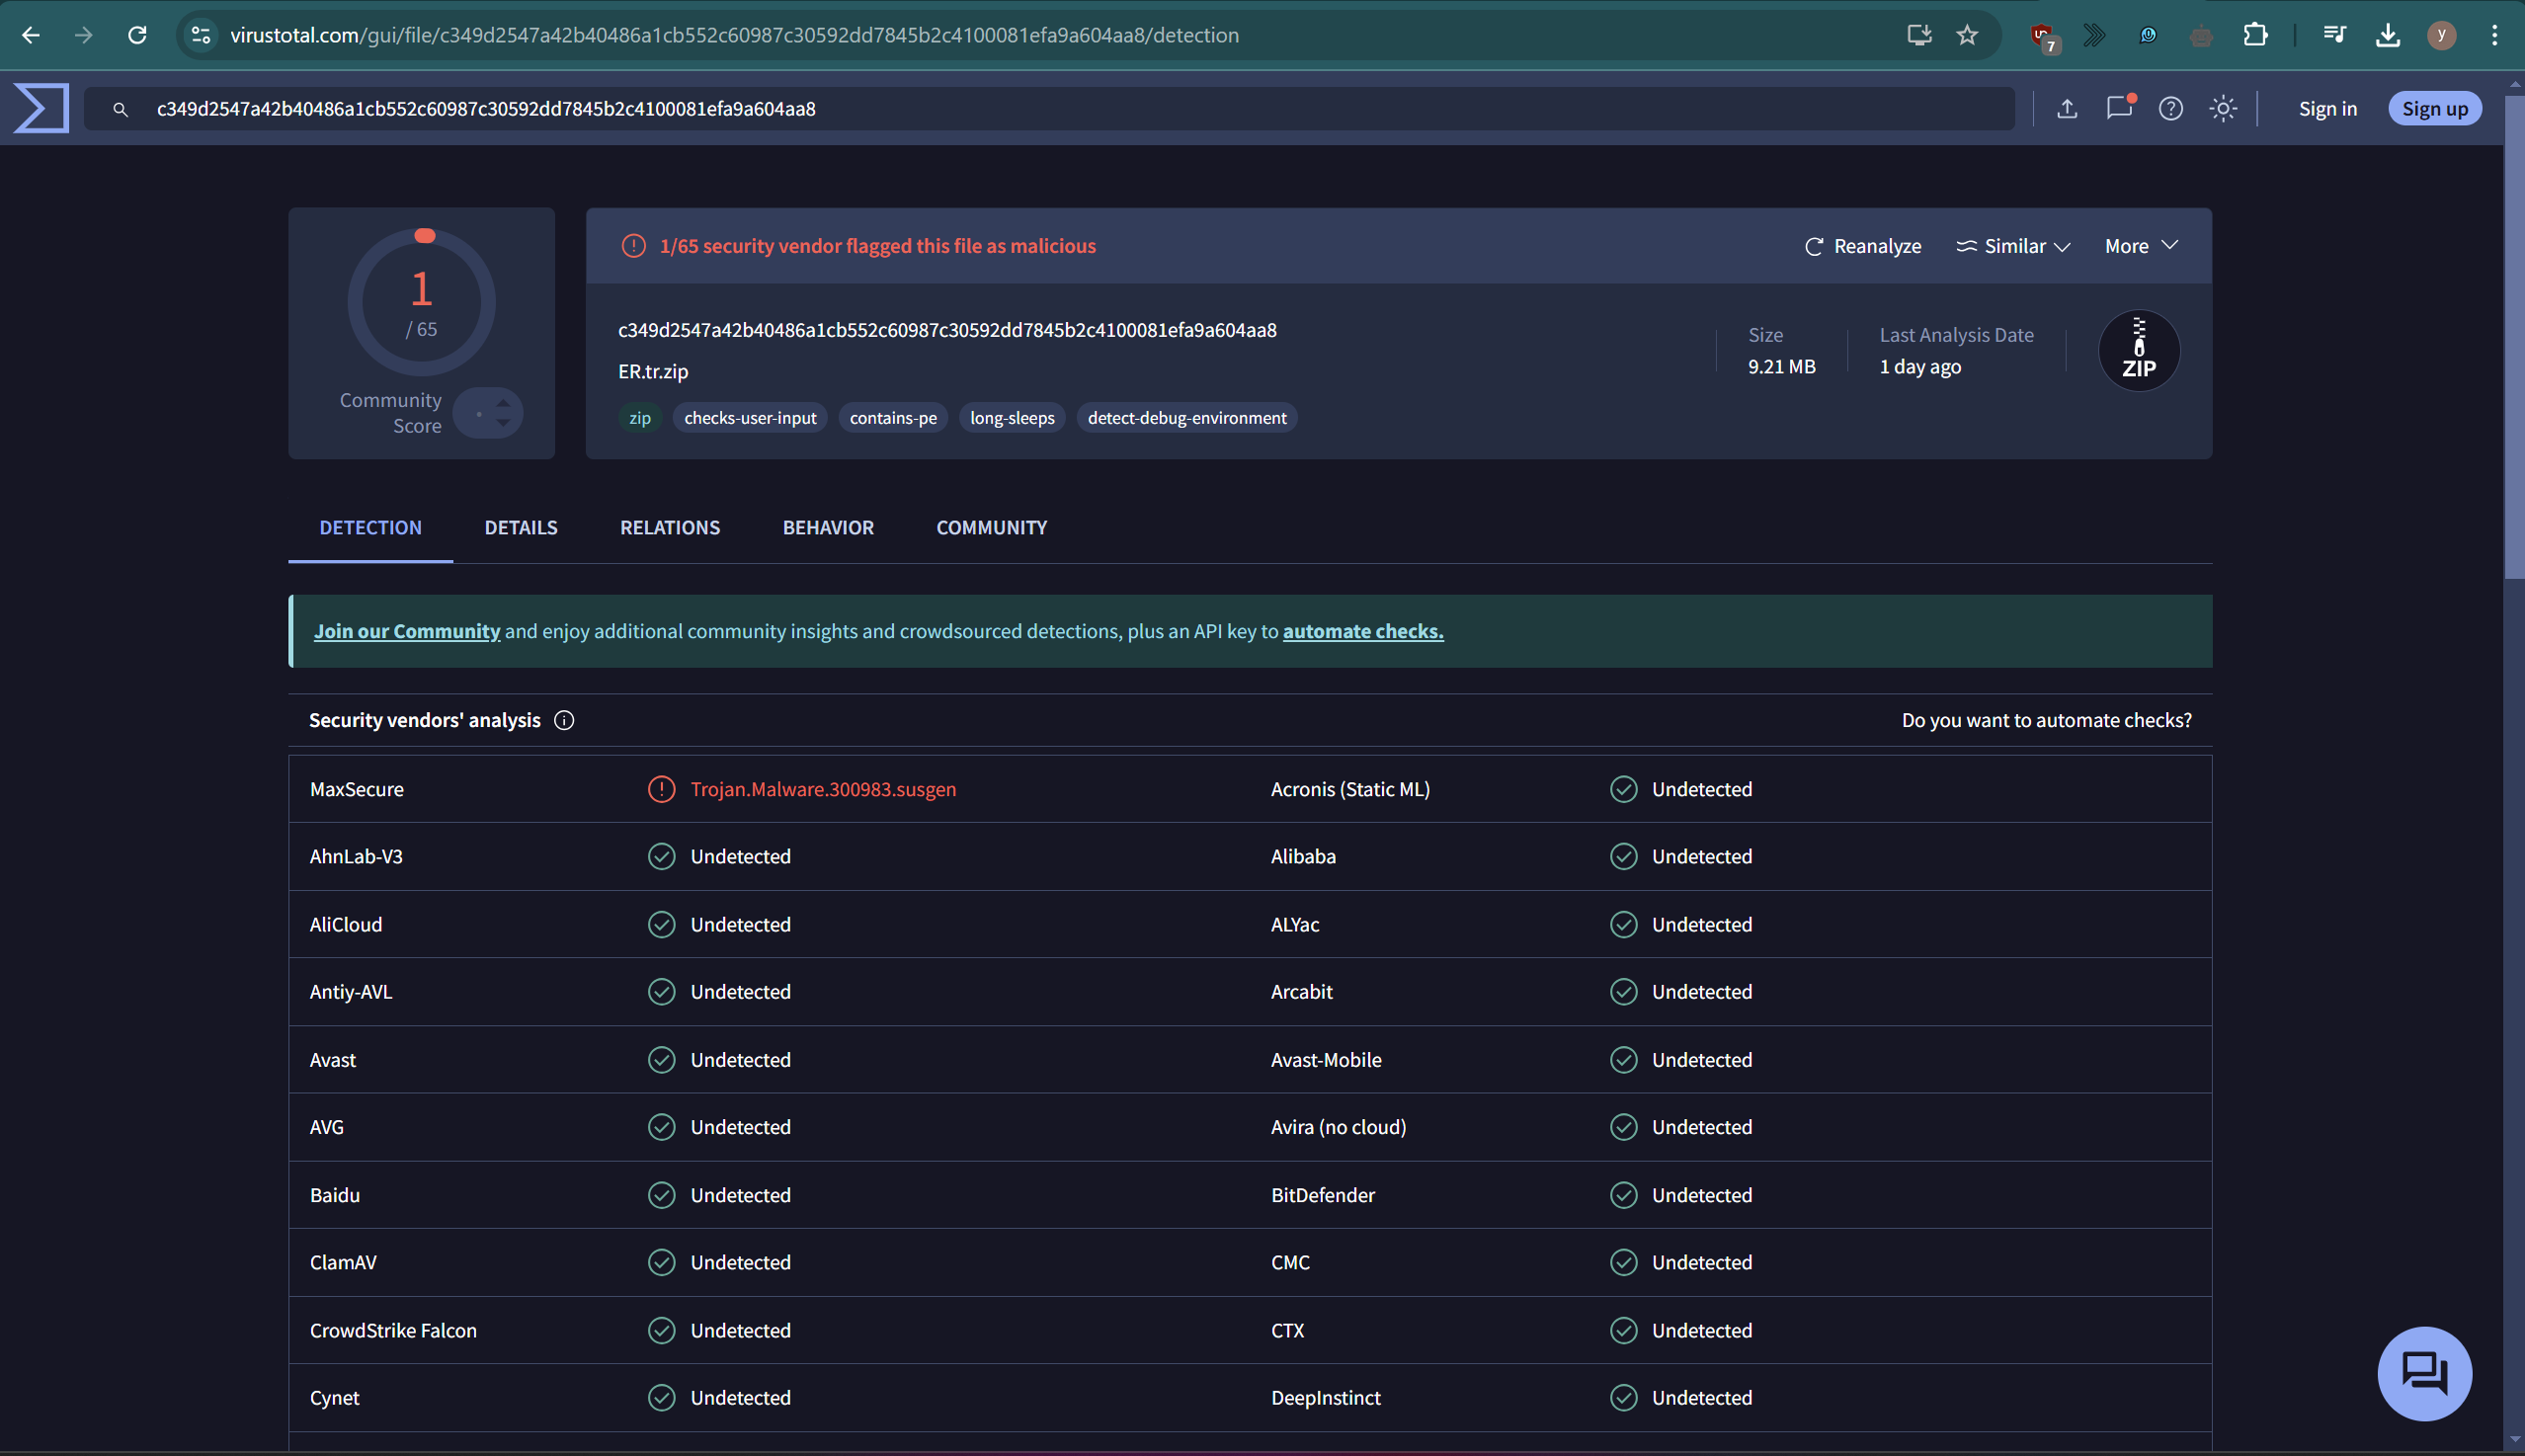The width and height of the screenshot is (2525, 1456).
Task: Click the greyed-out browser Forward arrow
Action: (83, 35)
